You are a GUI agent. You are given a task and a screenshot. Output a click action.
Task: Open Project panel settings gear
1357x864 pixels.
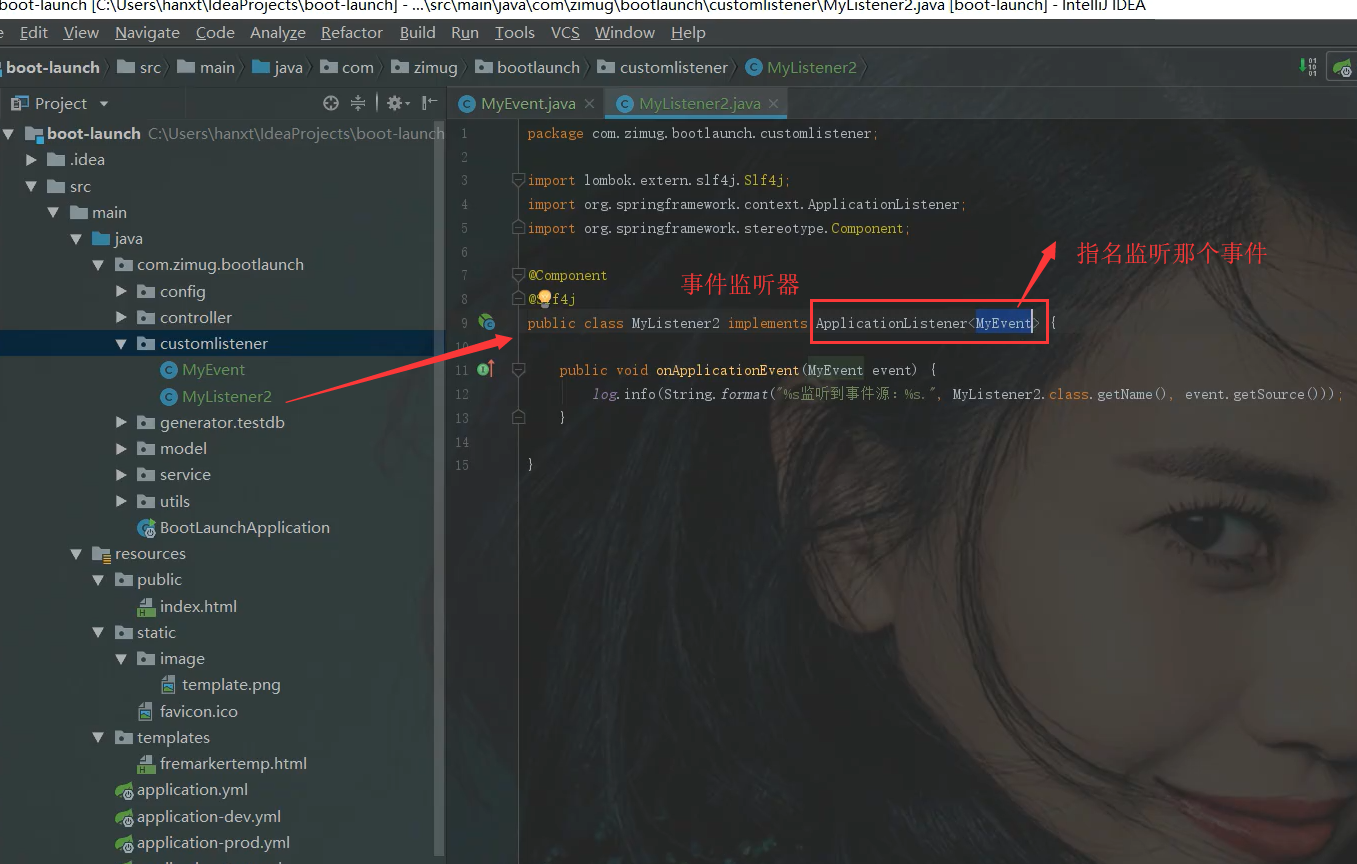point(395,103)
